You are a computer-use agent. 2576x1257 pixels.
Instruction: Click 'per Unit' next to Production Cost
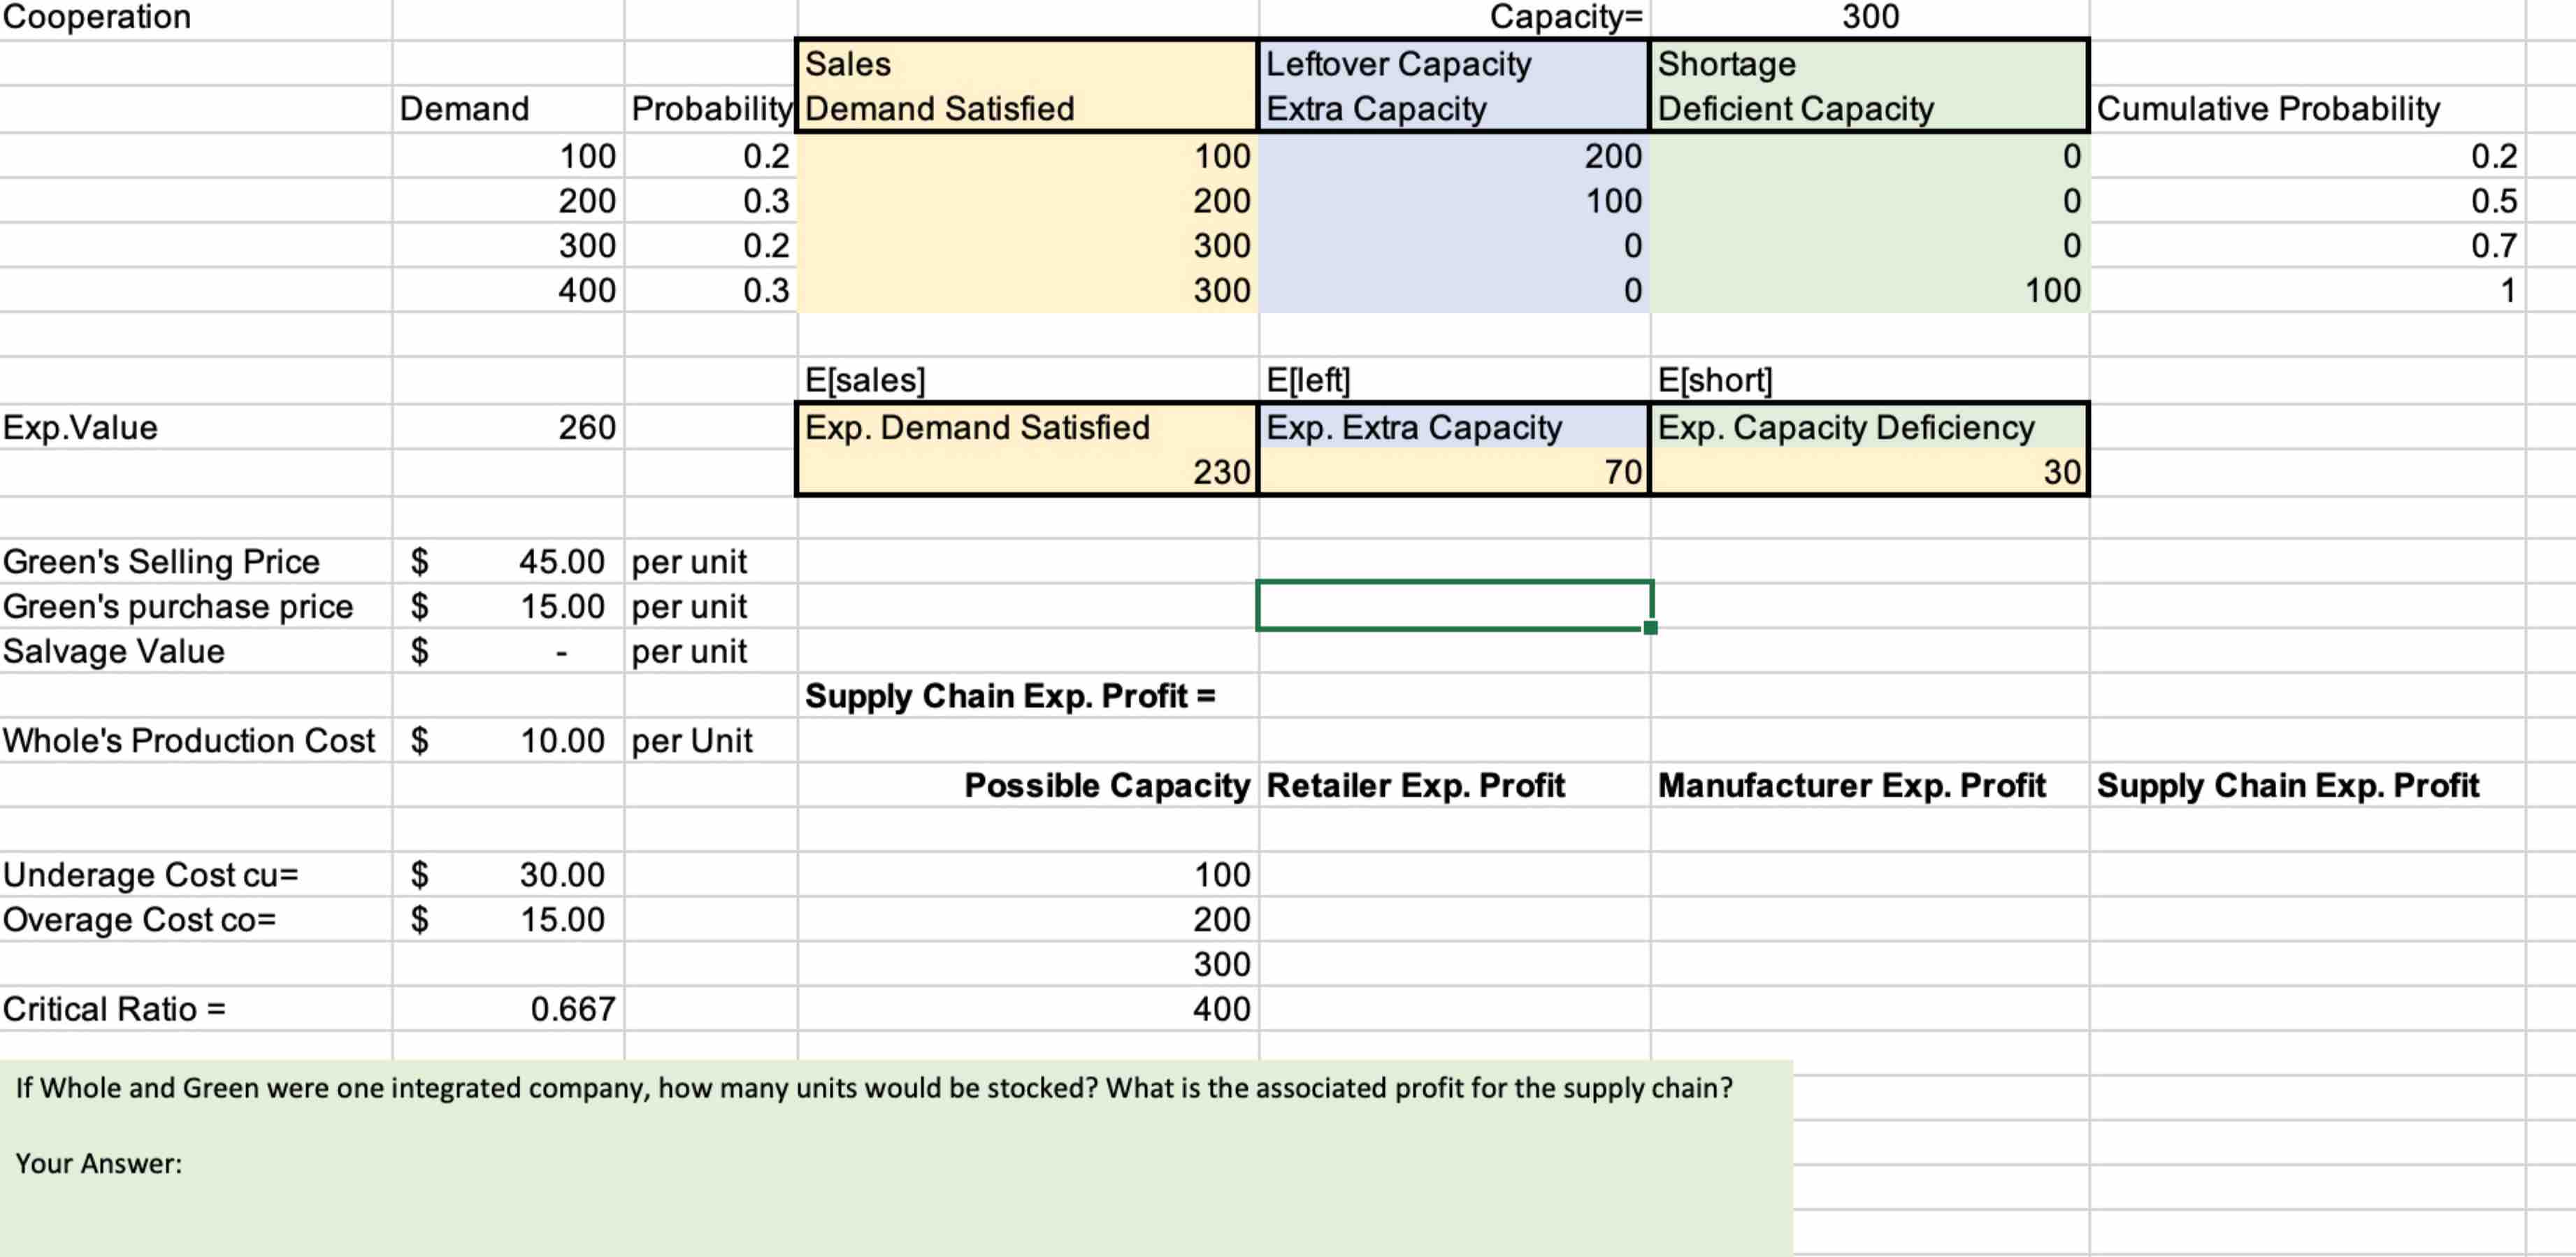[711, 740]
